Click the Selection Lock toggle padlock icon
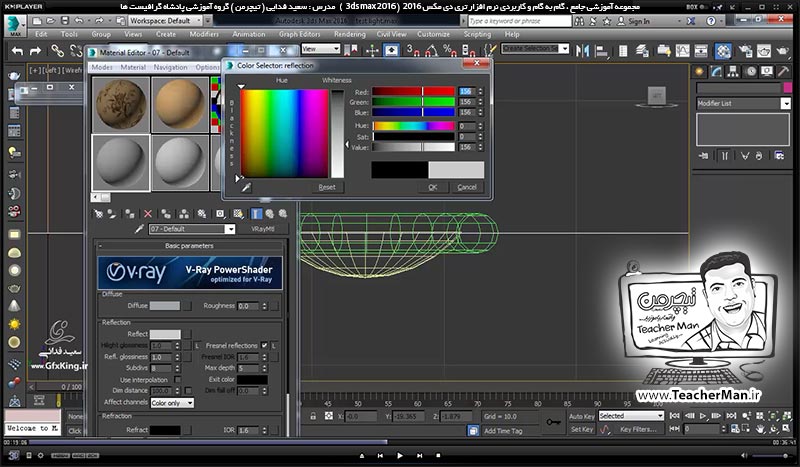 pos(313,416)
